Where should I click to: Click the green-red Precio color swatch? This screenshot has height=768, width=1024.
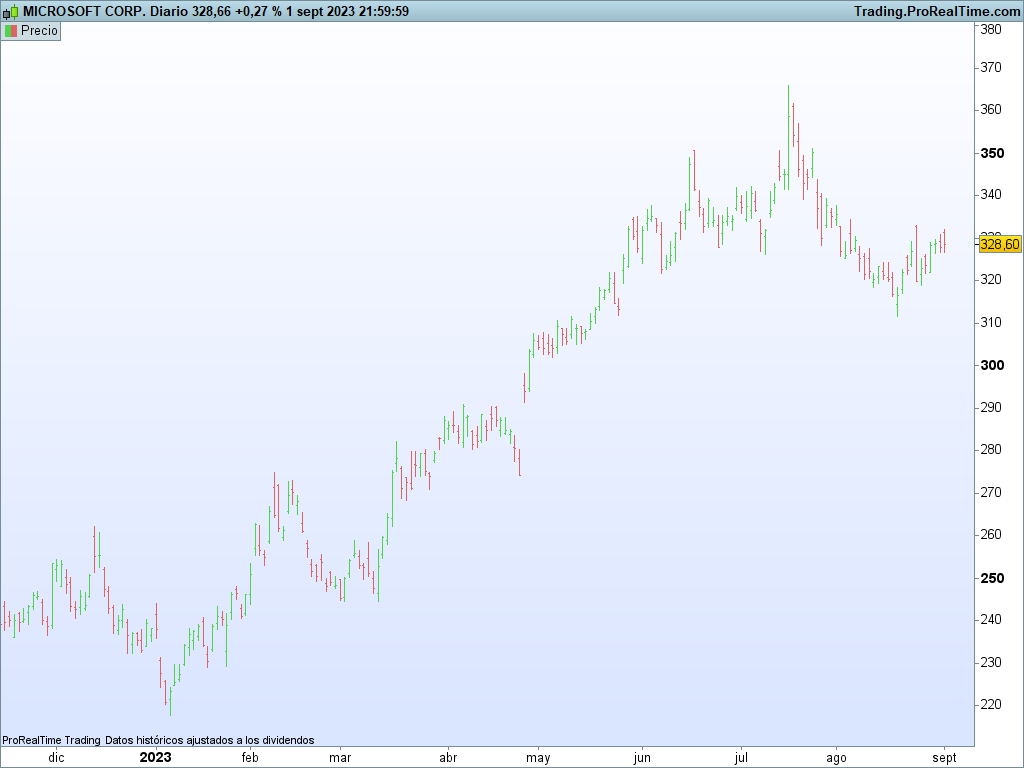pyautogui.click(x=10, y=31)
